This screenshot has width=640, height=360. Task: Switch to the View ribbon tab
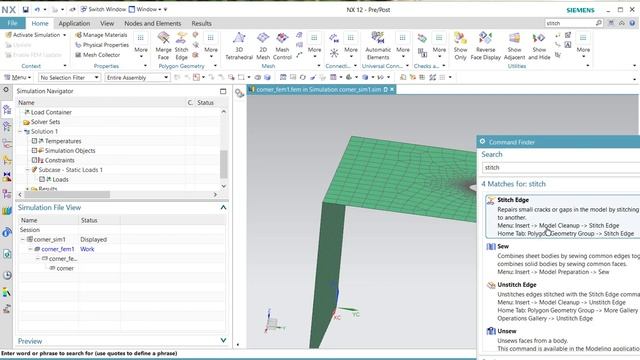pyautogui.click(x=107, y=23)
